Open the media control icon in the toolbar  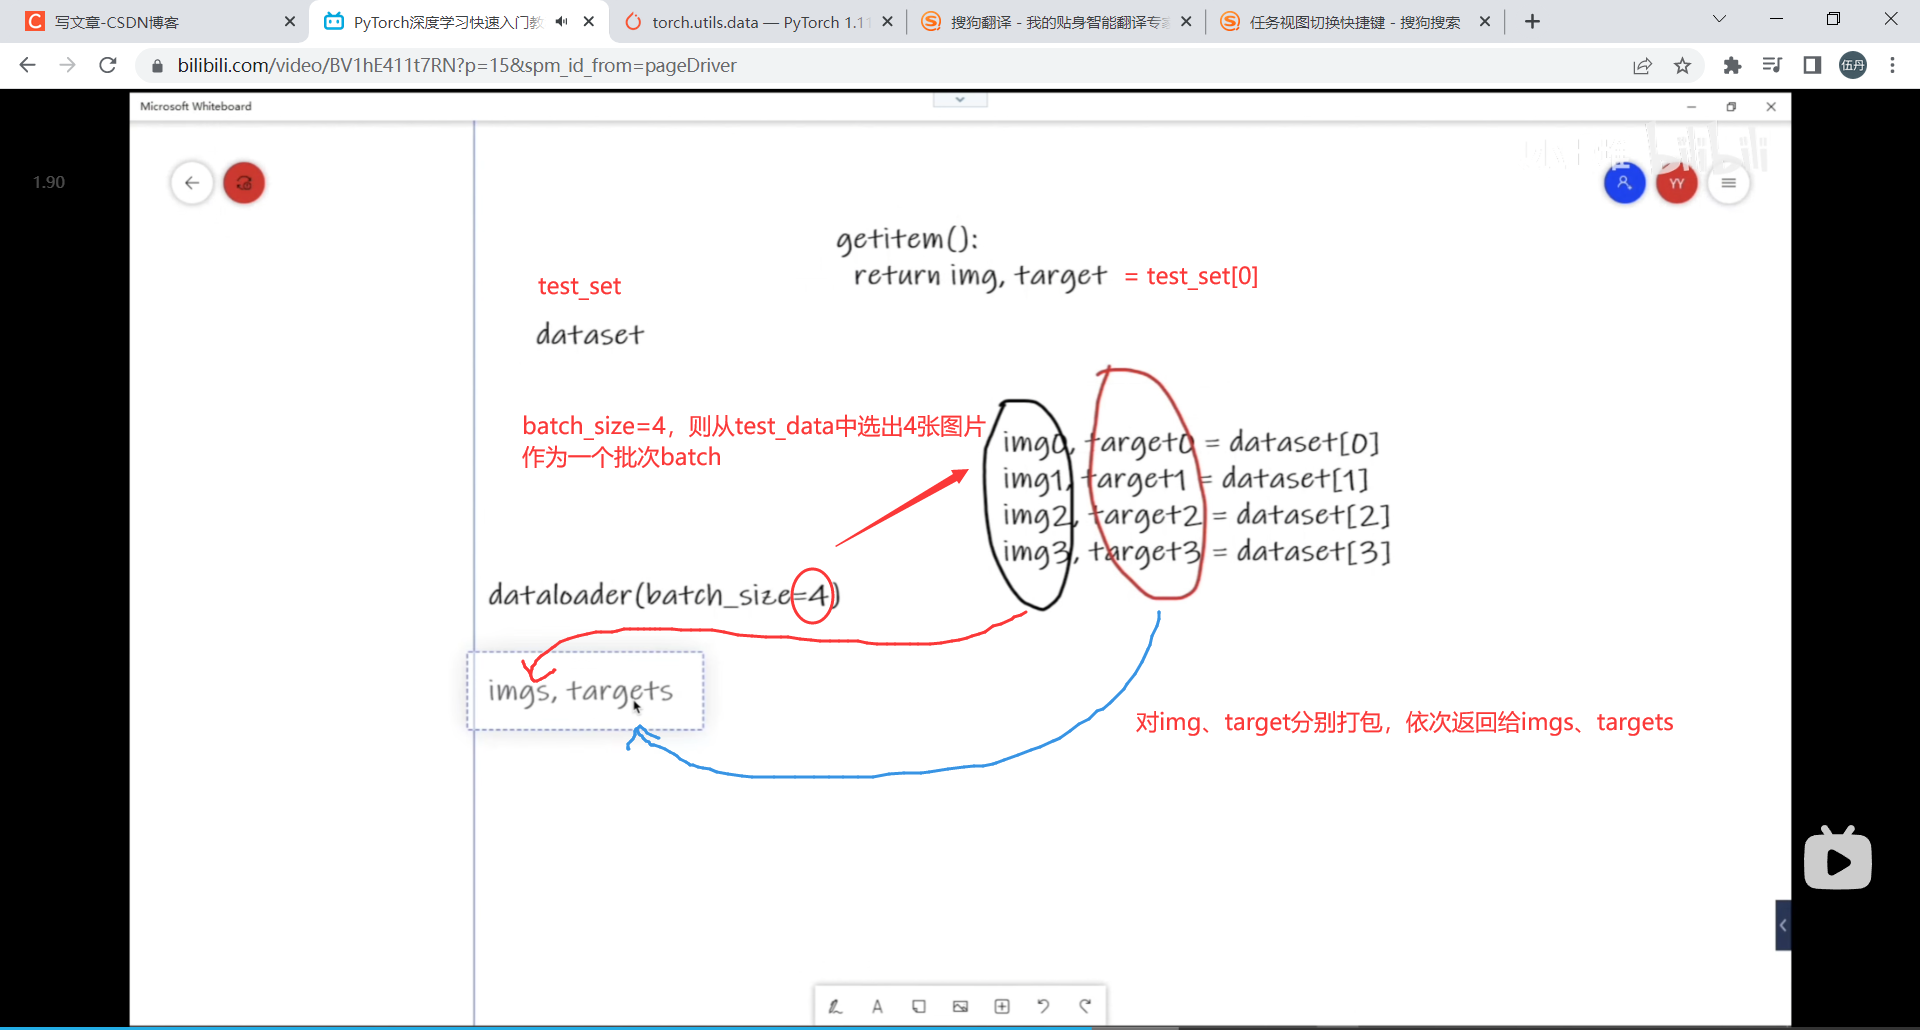1772,65
